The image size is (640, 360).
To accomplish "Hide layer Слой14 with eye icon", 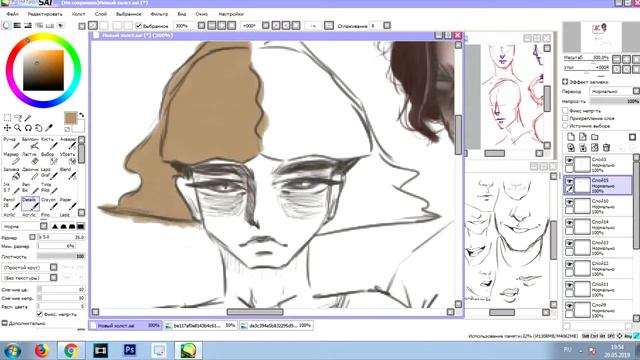I will [x=569, y=223].
